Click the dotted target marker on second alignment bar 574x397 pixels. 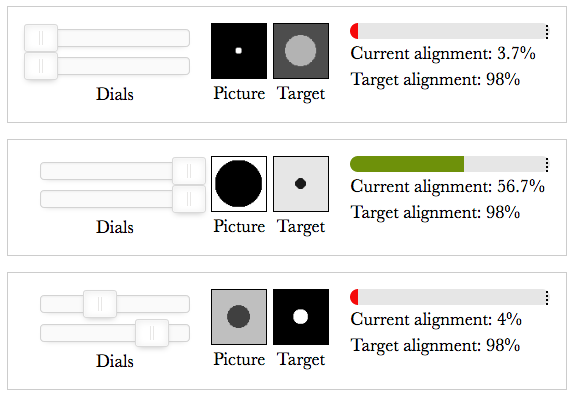[x=547, y=164]
